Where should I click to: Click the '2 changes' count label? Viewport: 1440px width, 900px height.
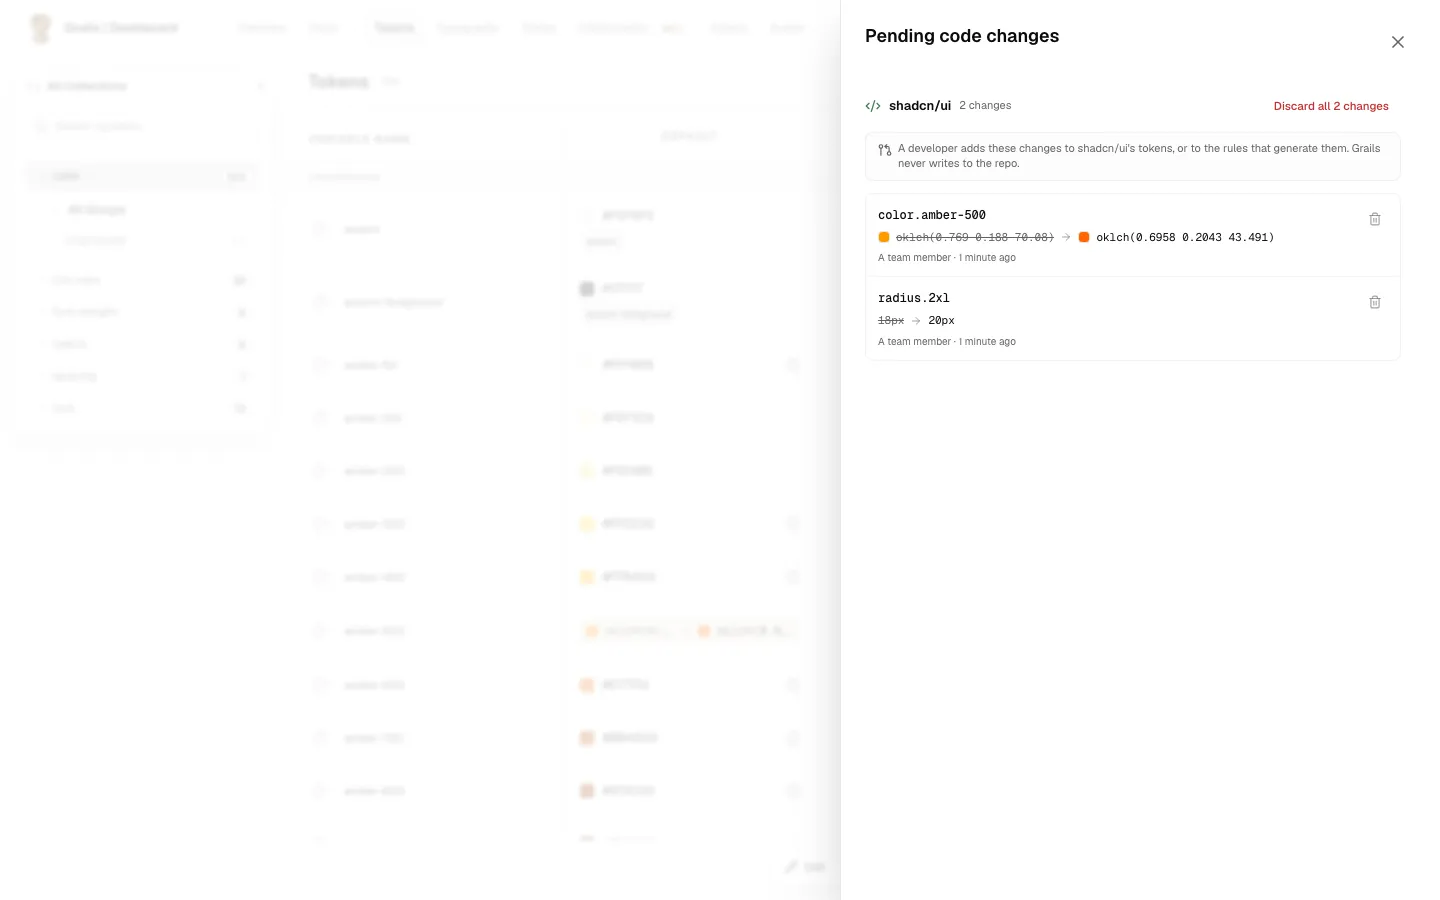click(x=985, y=105)
